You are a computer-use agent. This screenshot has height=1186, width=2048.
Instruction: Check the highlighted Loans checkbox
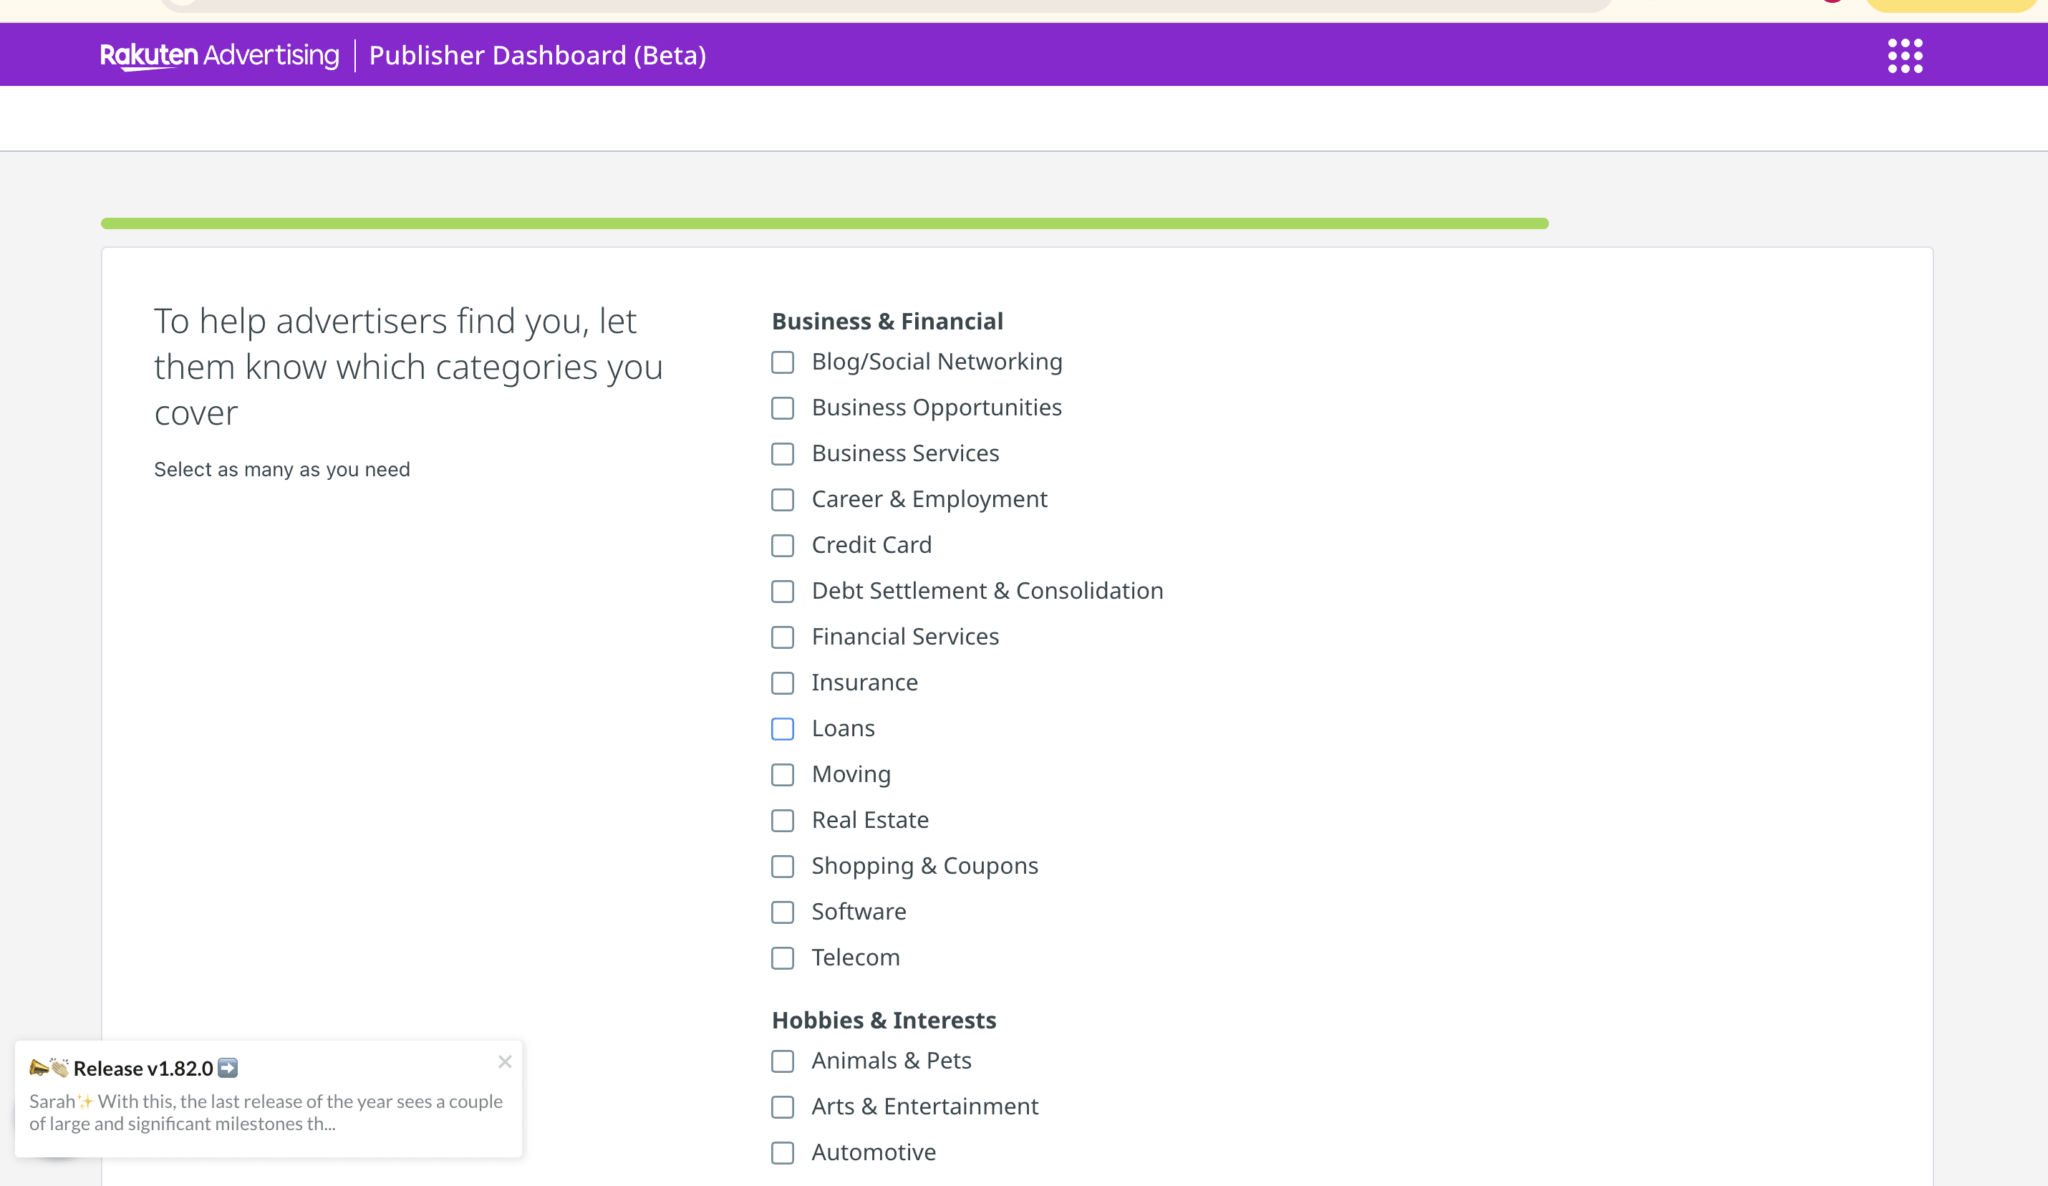(x=783, y=729)
